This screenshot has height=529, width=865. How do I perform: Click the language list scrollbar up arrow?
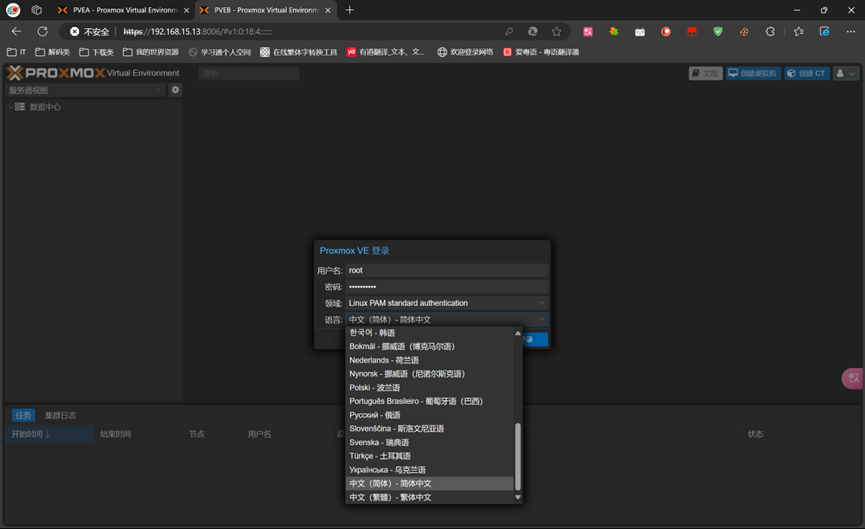pos(517,333)
